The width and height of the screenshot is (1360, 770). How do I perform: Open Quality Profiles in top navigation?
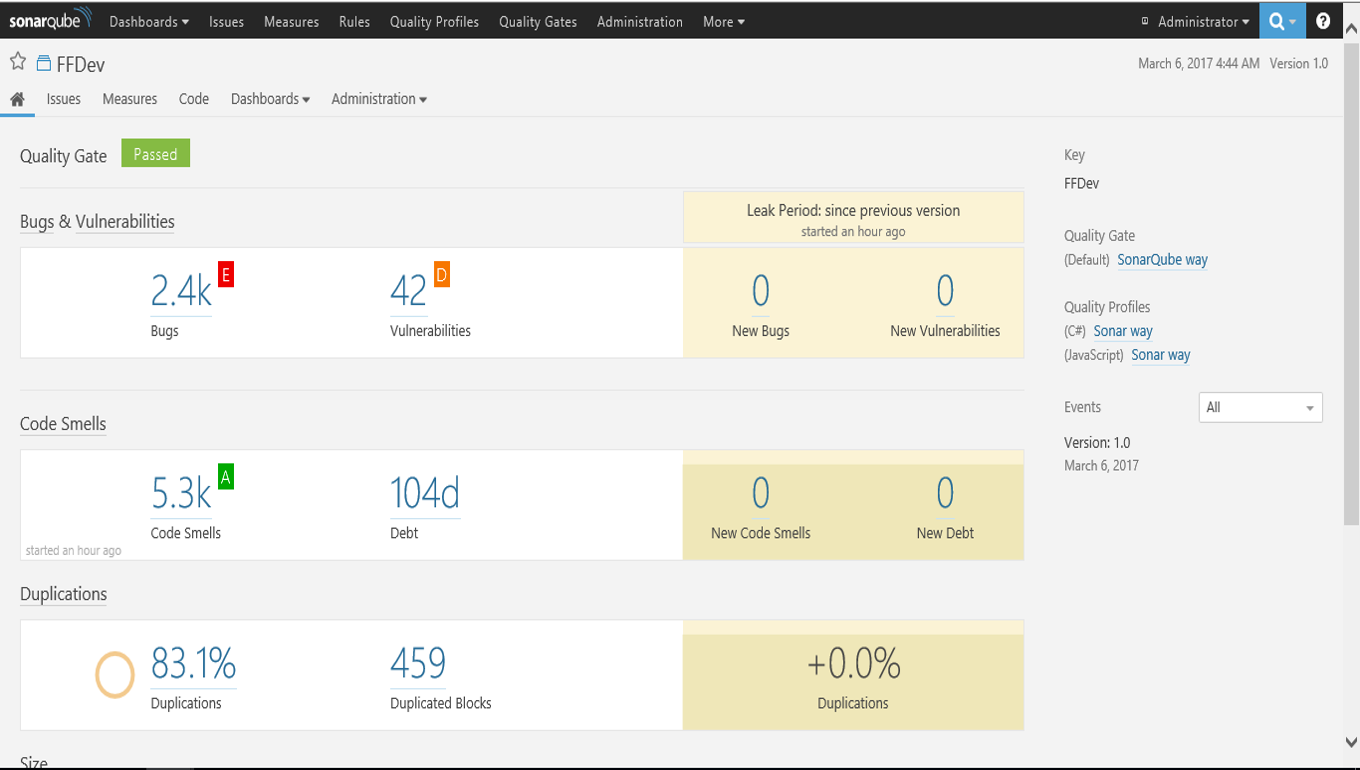click(x=434, y=22)
